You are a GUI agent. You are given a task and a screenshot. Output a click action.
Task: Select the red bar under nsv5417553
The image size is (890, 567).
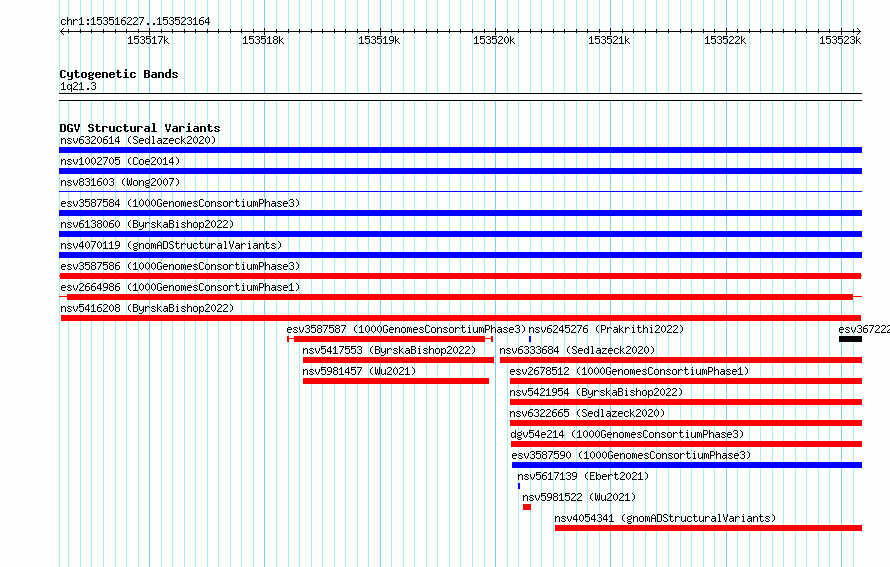pos(398,360)
